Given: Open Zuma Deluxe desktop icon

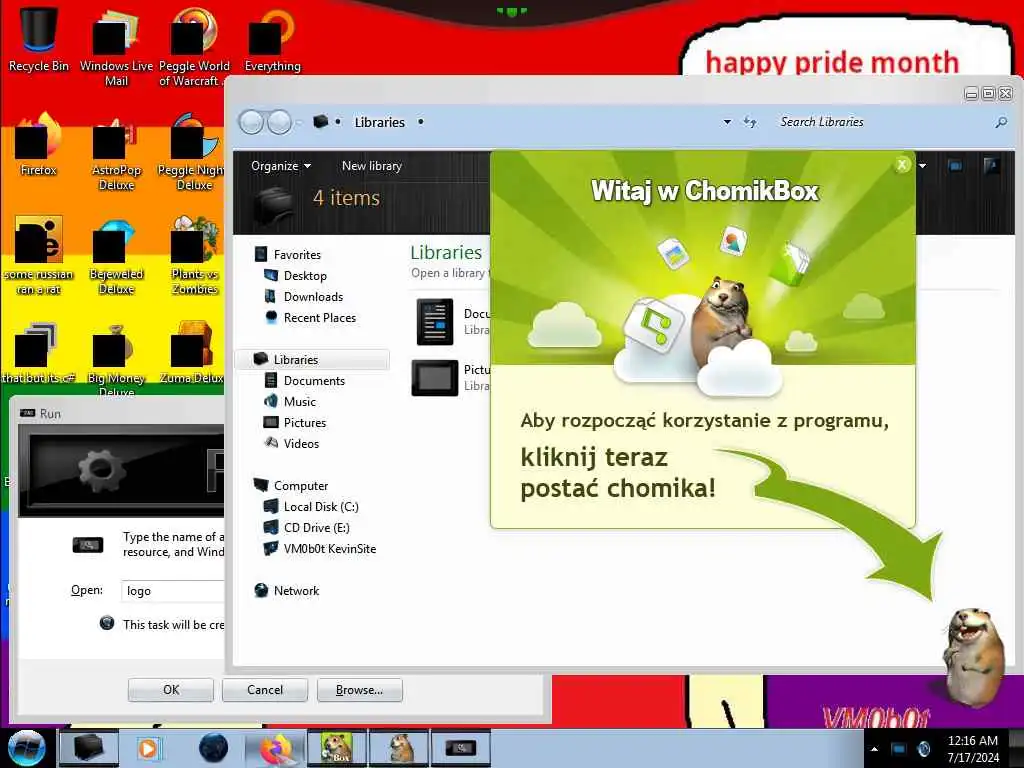Looking at the screenshot, I should tap(192, 353).
